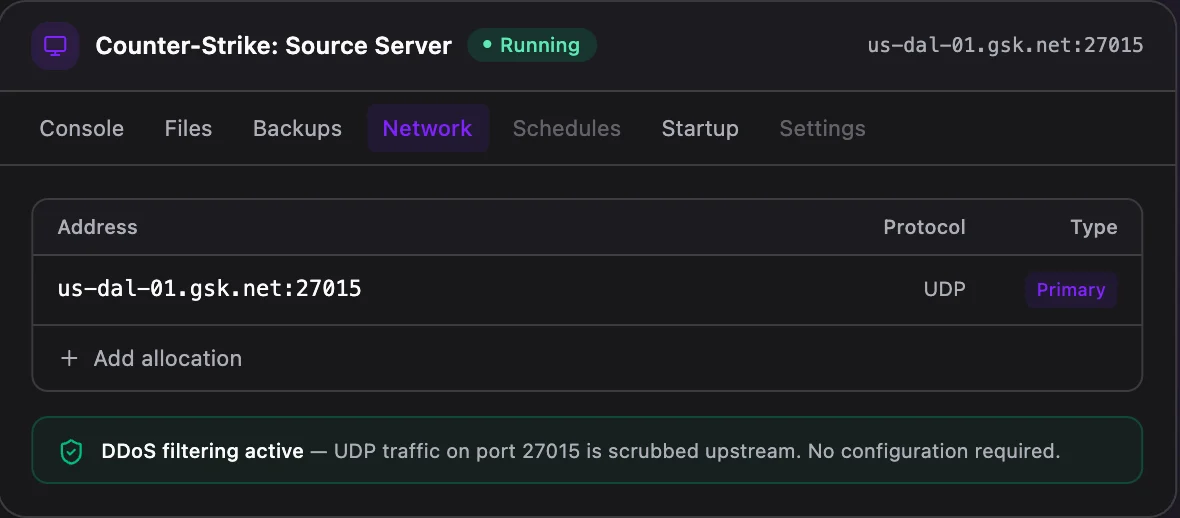Click the purple server monitor icon
This screenshot has width=1180, height=518.
click(x=55, y=45)
